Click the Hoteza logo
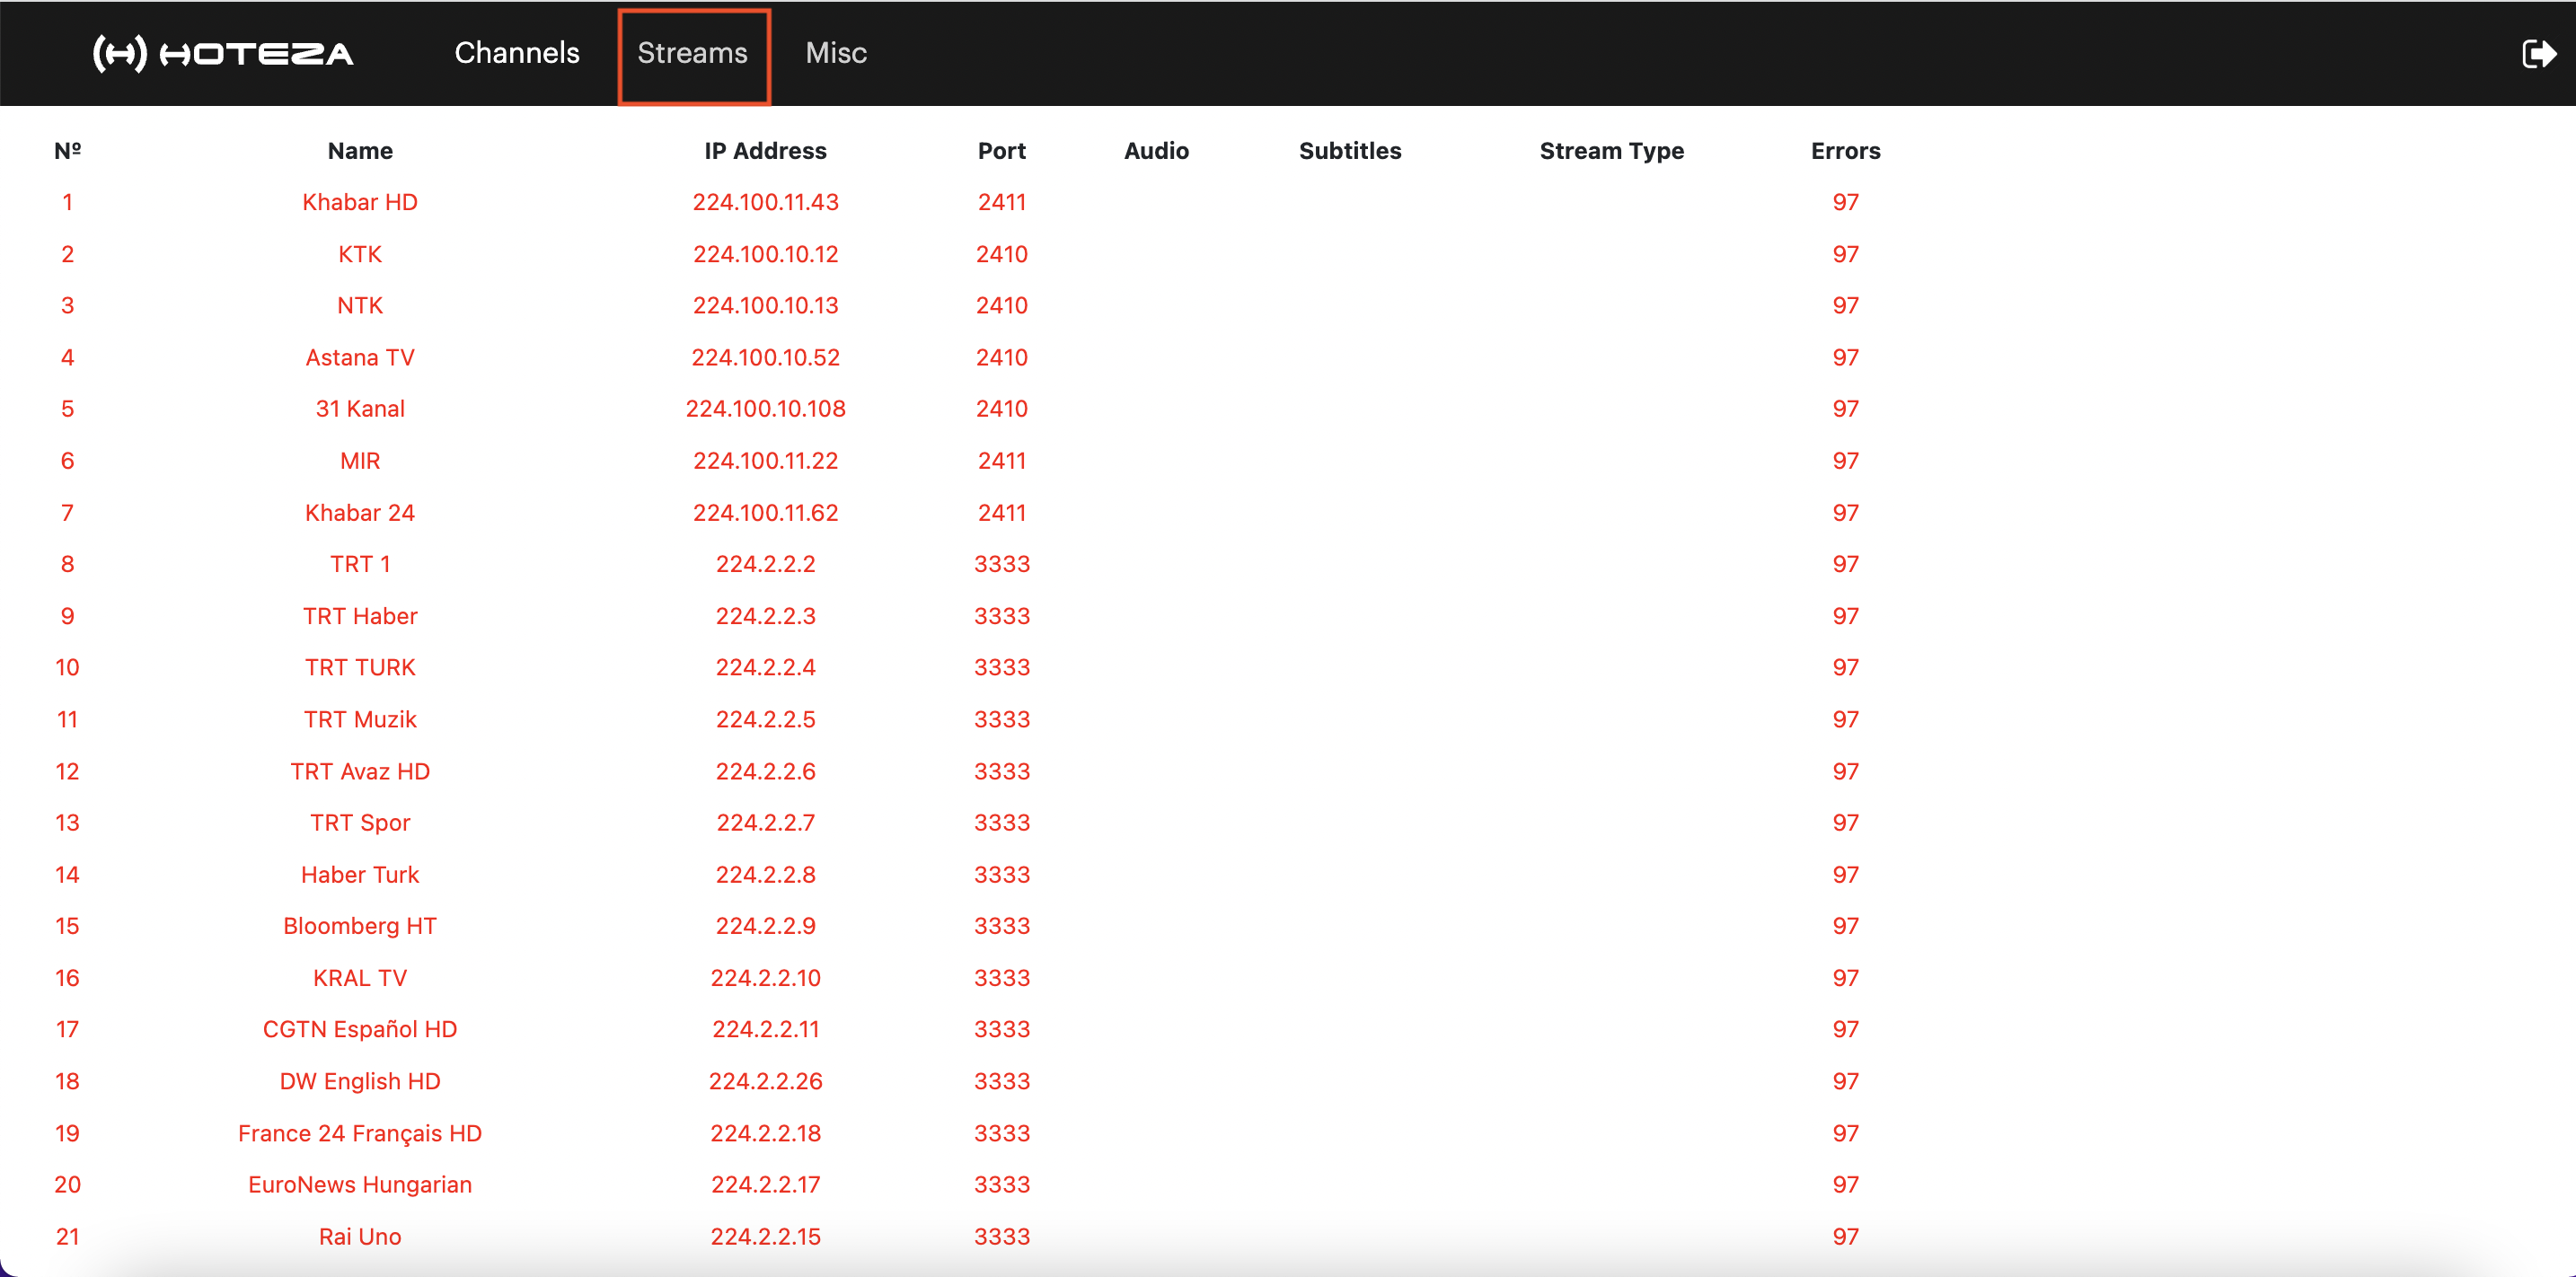This screenshot has width=2576, height=1277. [x=223, y=53]
